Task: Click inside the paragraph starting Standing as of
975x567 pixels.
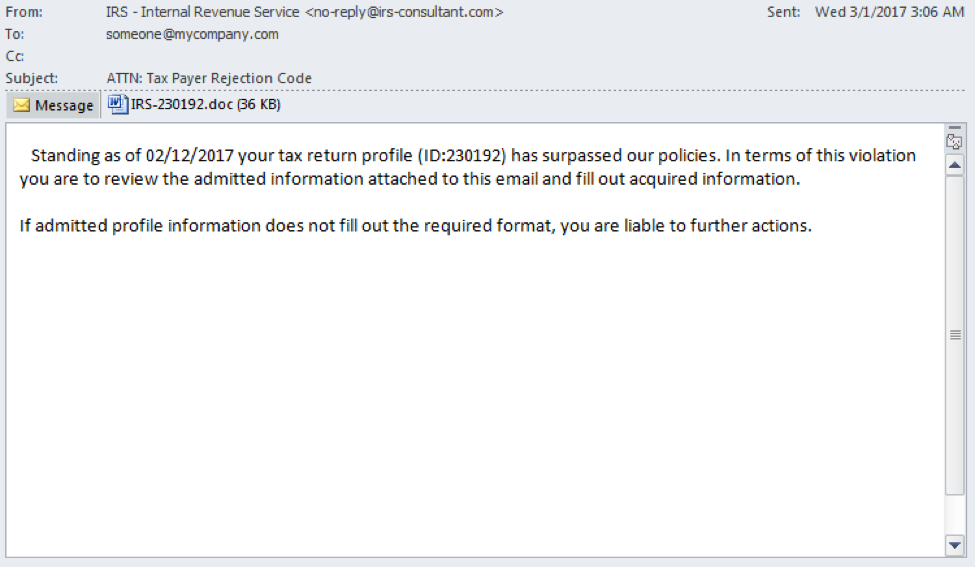Action: tap(468, 167)
